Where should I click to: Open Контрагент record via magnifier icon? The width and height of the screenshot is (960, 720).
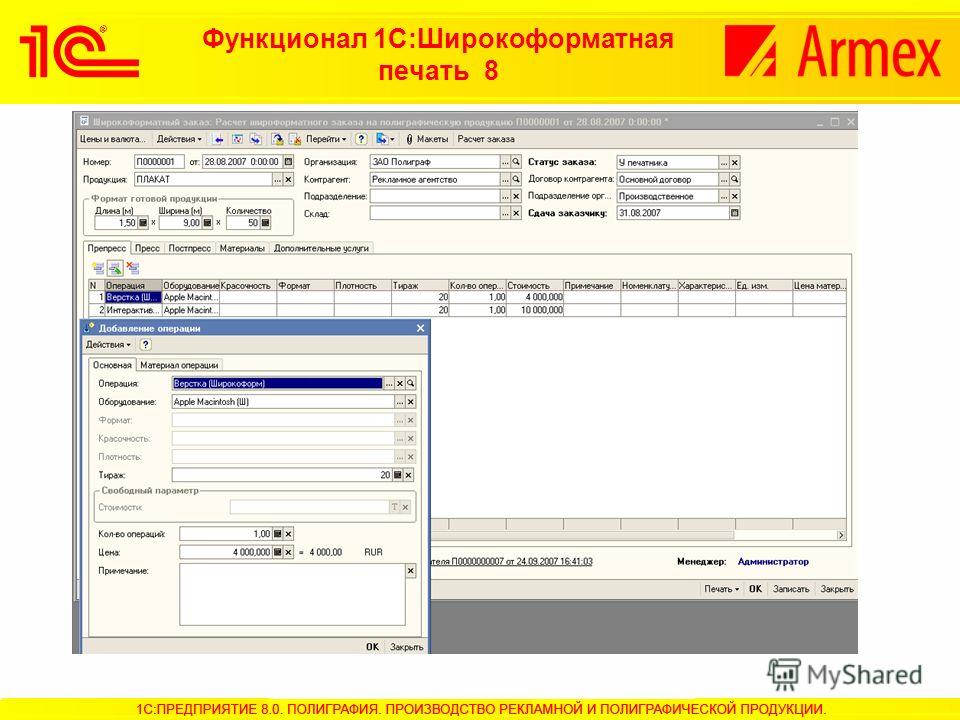[x=516, y=179]
